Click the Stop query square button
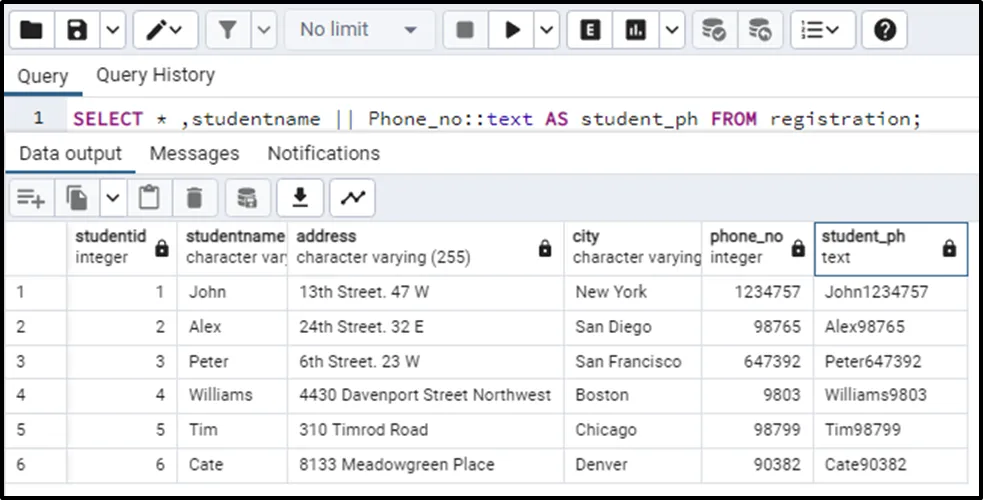 (464, 30)
